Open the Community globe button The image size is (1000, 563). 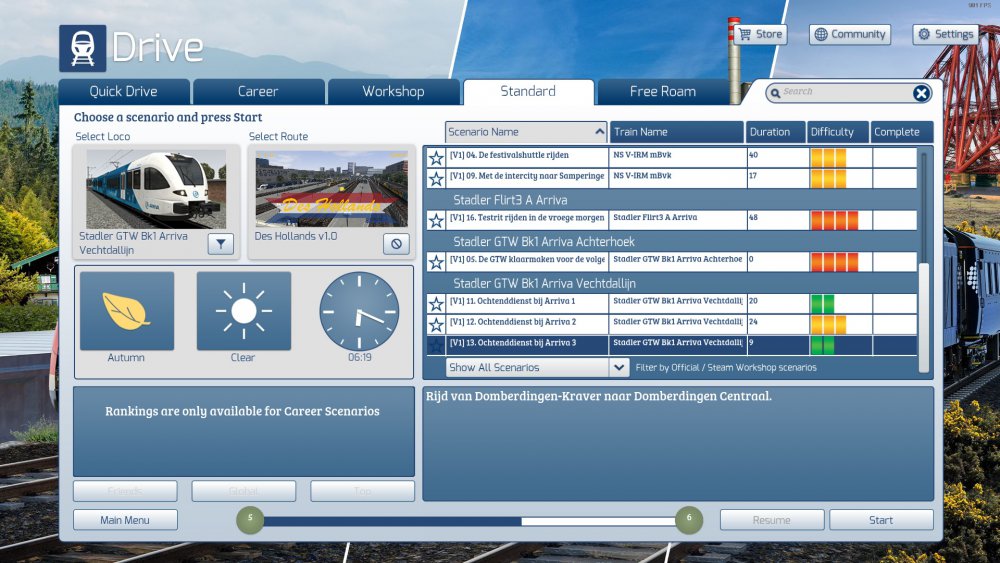850,34
